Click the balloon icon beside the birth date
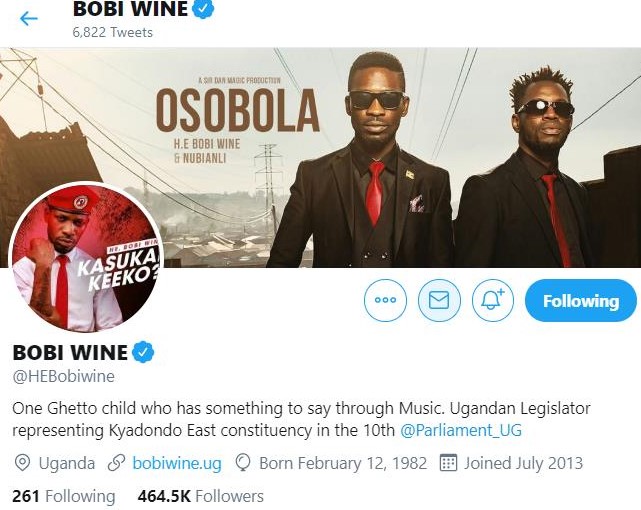The height and width of the screenshot is (510, 641). click(243, 464)
